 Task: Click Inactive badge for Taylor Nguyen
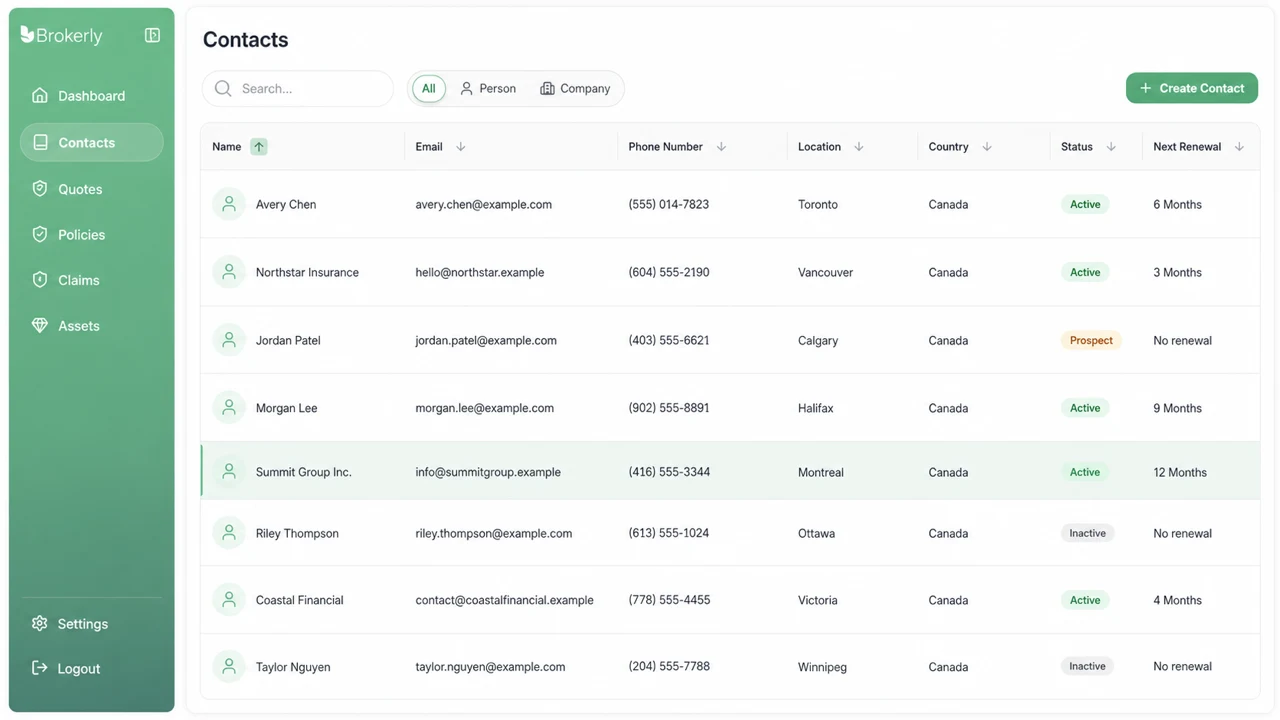tap(1088, 666)
